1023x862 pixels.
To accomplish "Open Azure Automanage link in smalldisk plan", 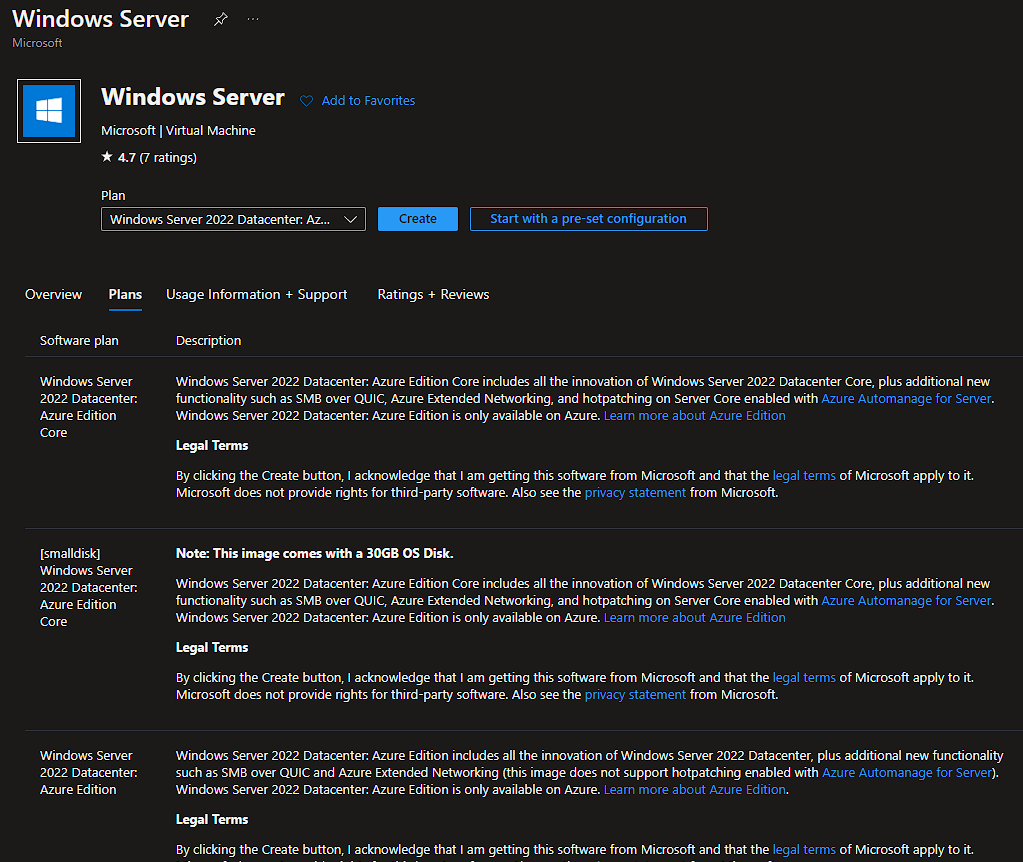I will click(906, 601).
